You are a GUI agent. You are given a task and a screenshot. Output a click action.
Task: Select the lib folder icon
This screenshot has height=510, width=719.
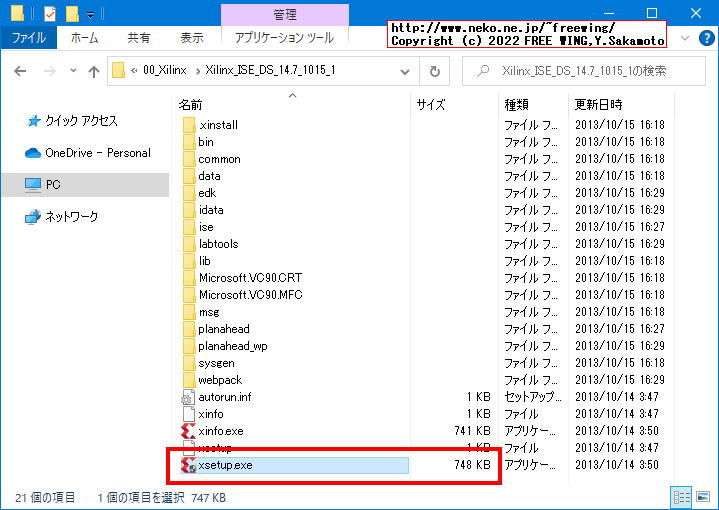pos(188,261)
